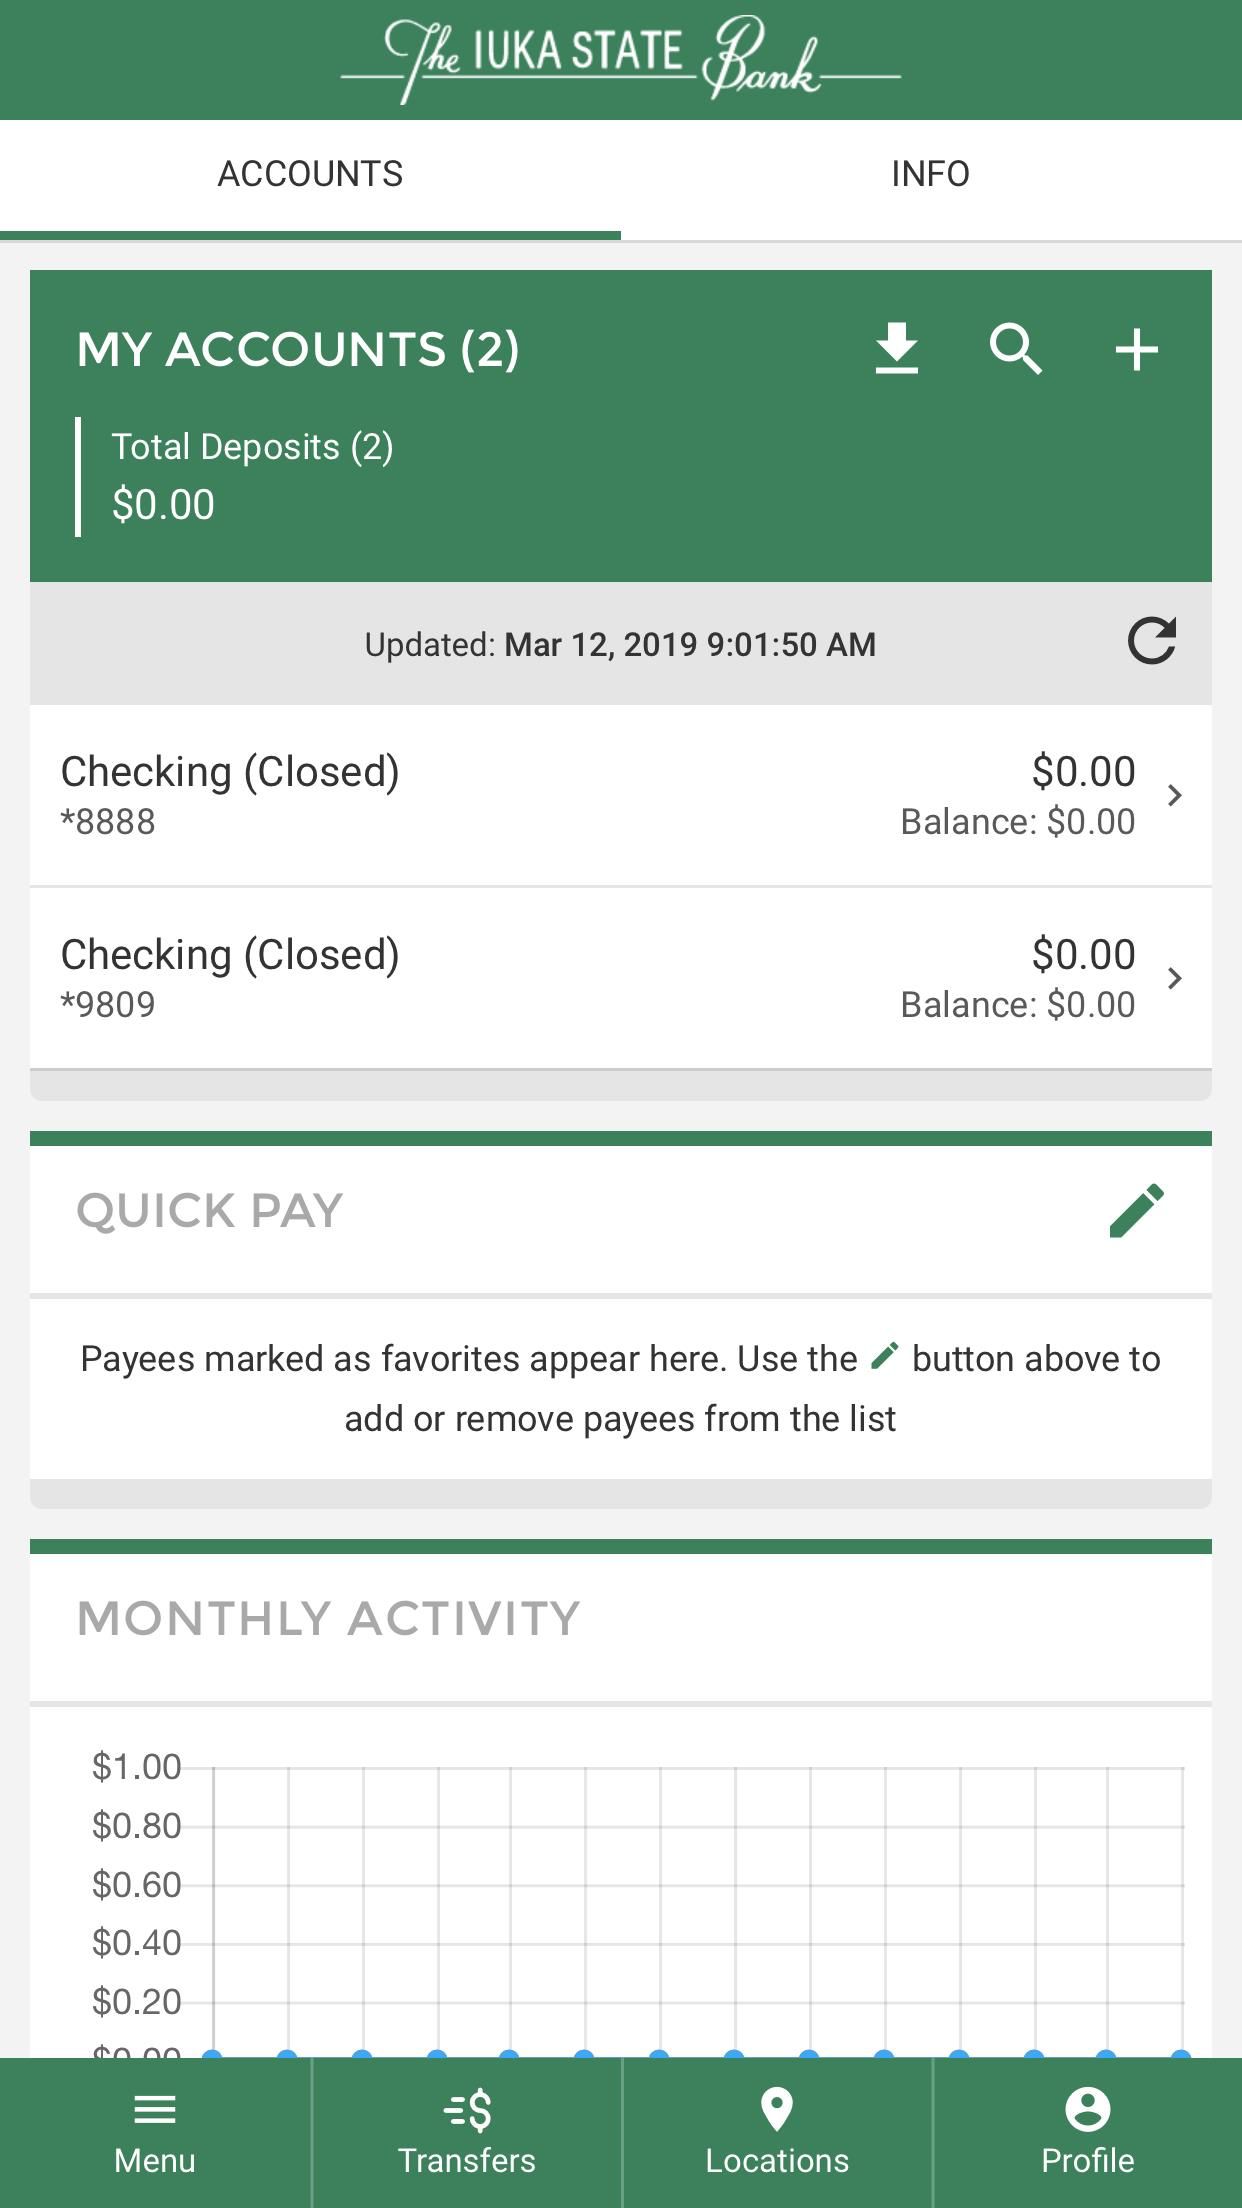Open the Checking (Closed) *9809 account row

point(621,979)
